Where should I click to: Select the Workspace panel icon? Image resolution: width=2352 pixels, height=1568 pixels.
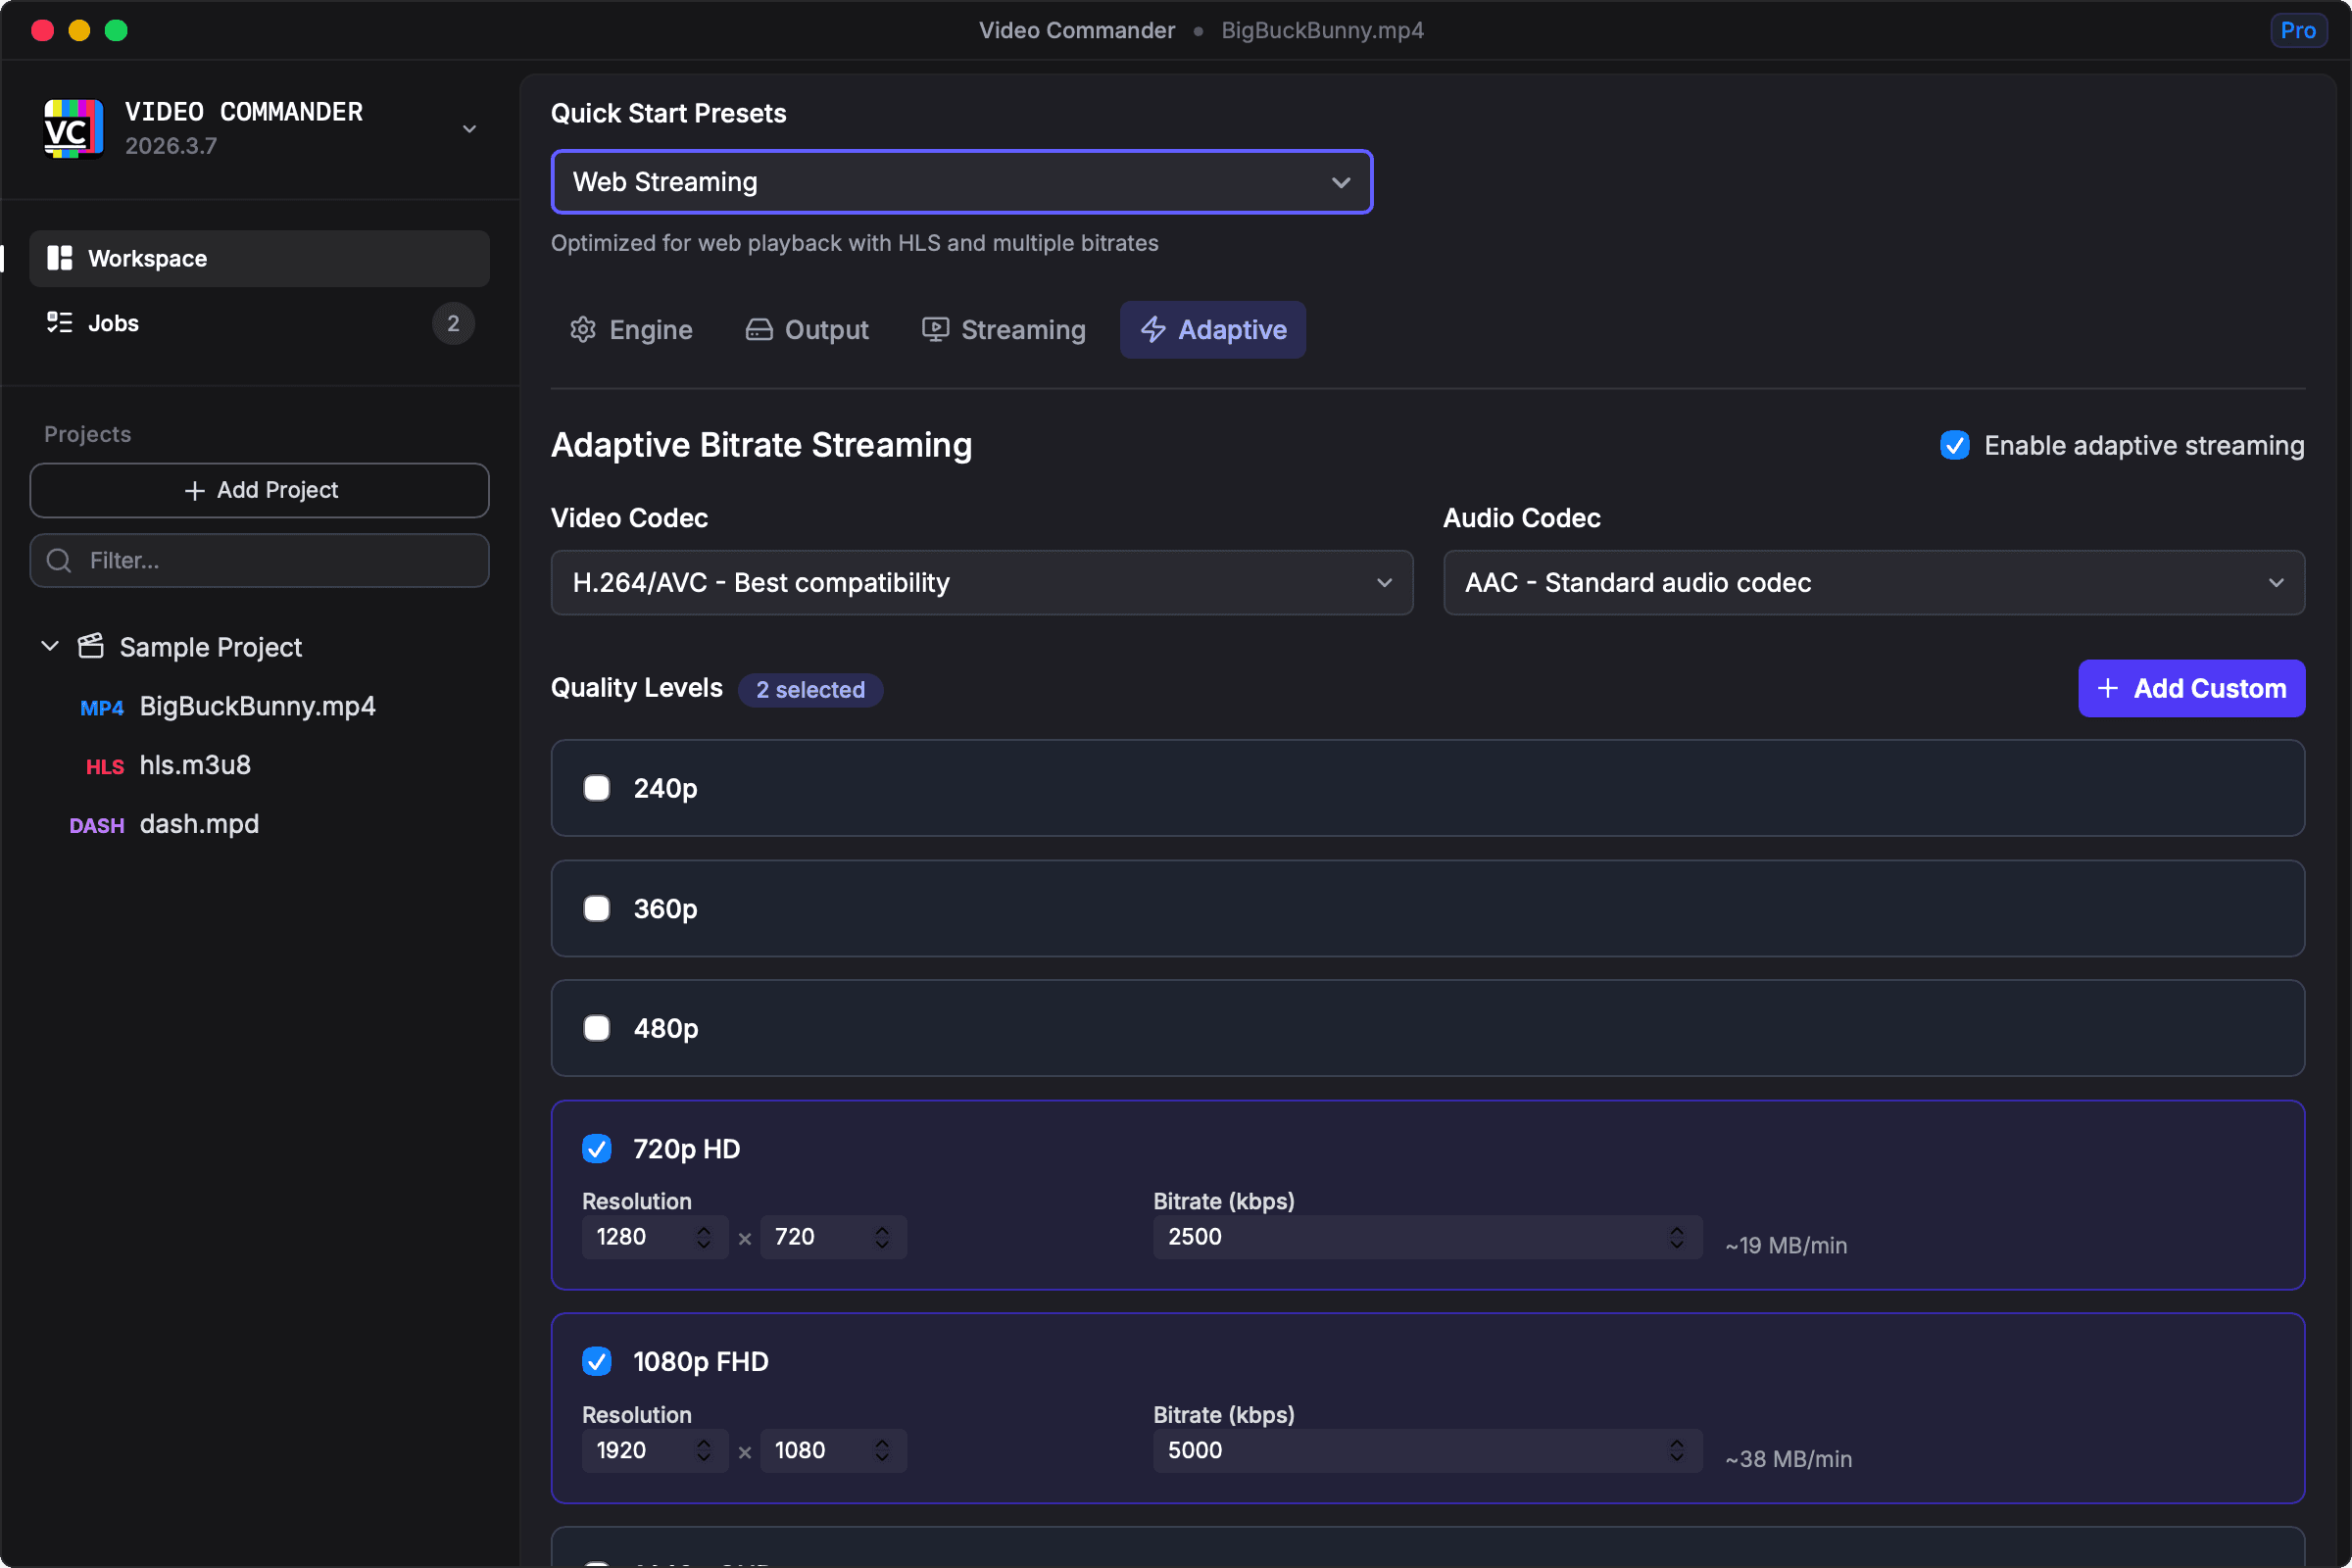pyautogui.click(x=59, y=258)
